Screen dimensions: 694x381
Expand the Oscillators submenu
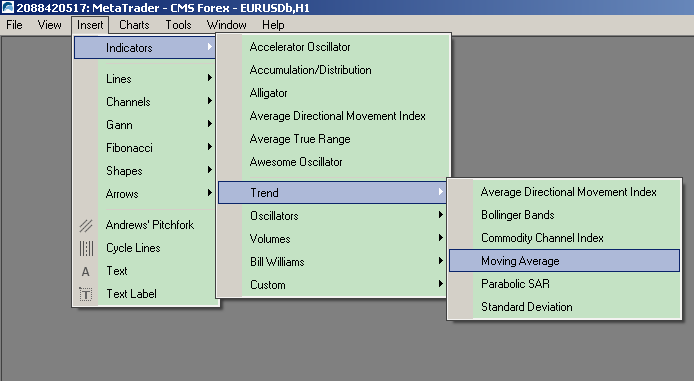point(332,216)
